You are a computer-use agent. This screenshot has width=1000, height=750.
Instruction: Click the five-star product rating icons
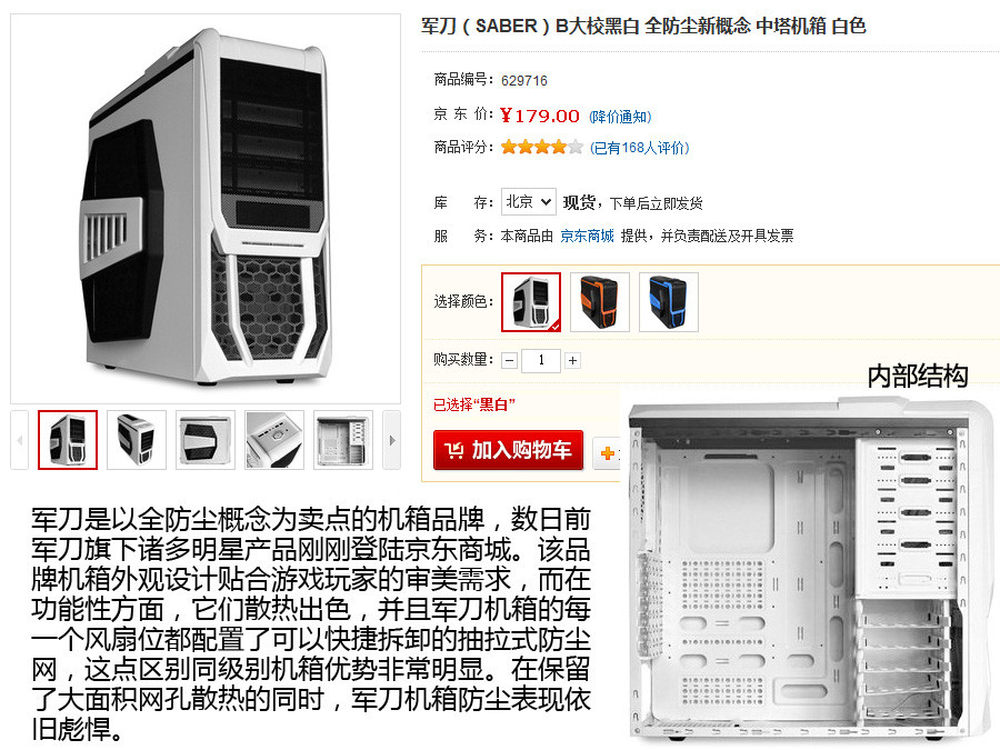click(541, 147)
